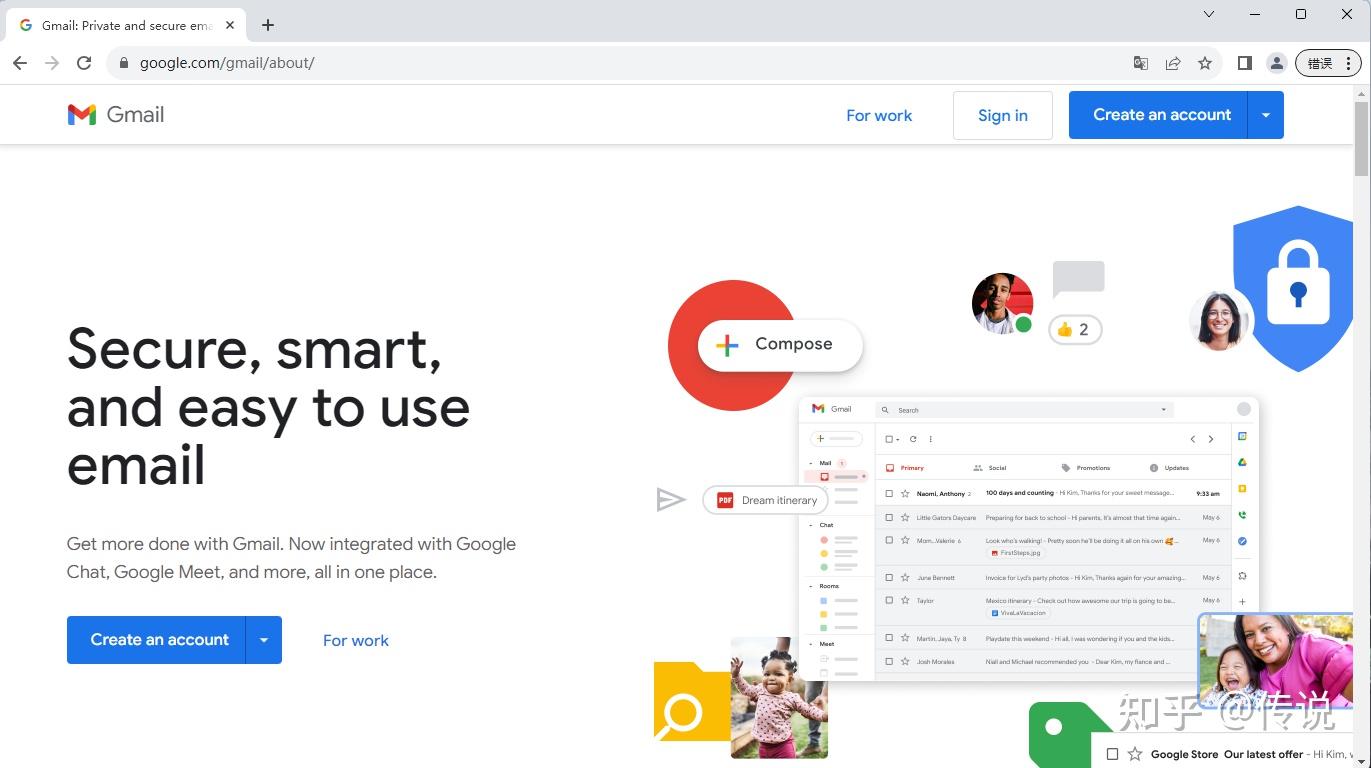Viewport: 1371px width, 768px height.
Task: Close the Gmail browser tab
Action: (x=230, y=25)
